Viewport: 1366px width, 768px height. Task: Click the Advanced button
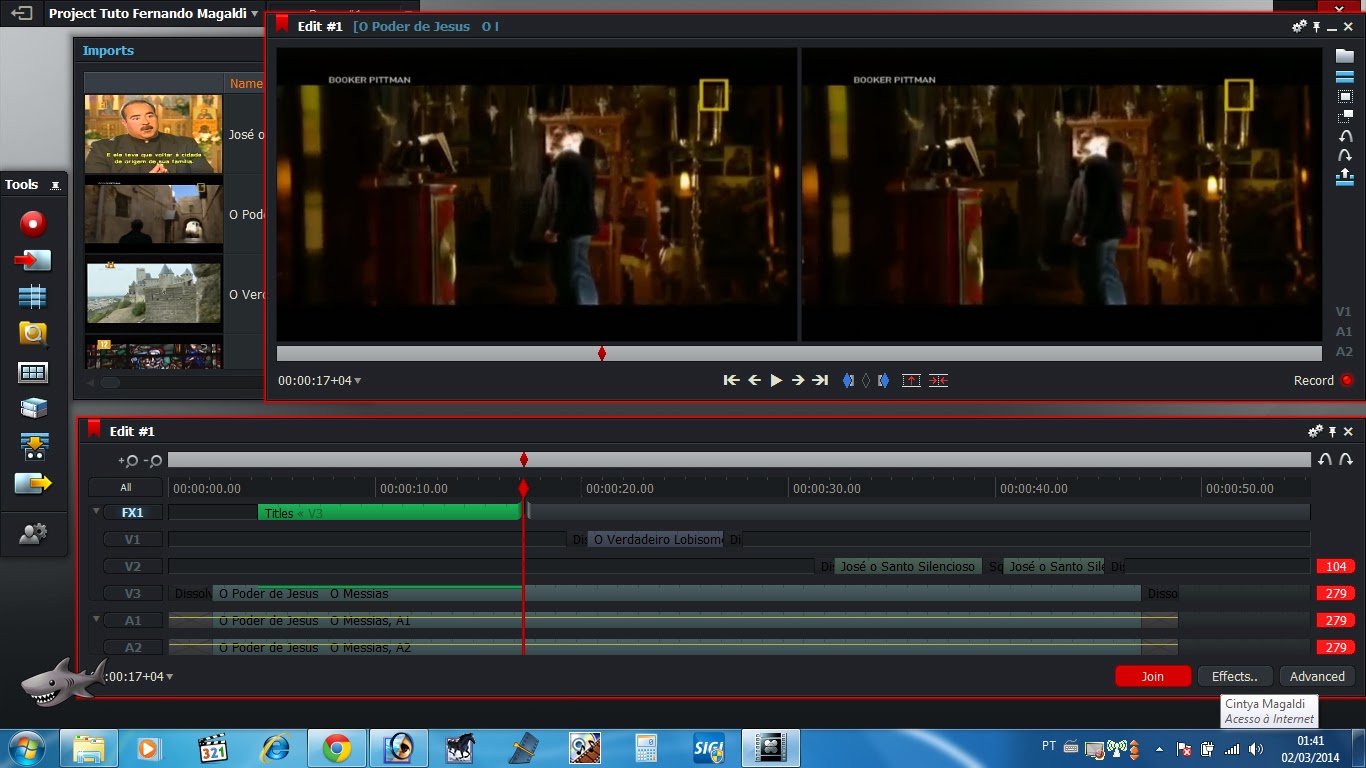(1317, 676)
